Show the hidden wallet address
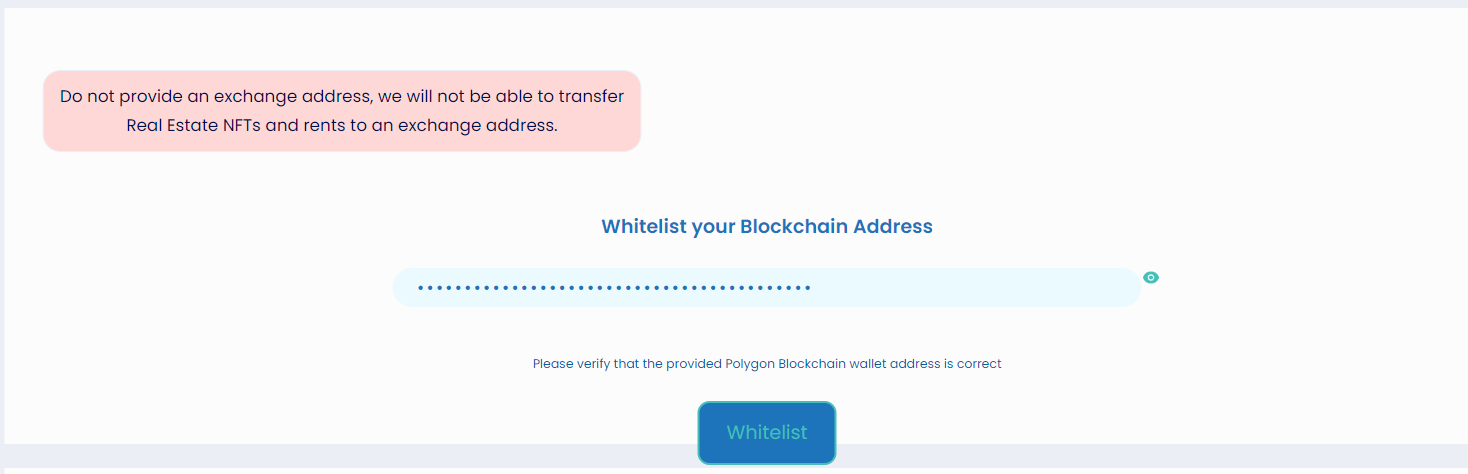Screen dimensions: 1468x474 pos(1151,277)
